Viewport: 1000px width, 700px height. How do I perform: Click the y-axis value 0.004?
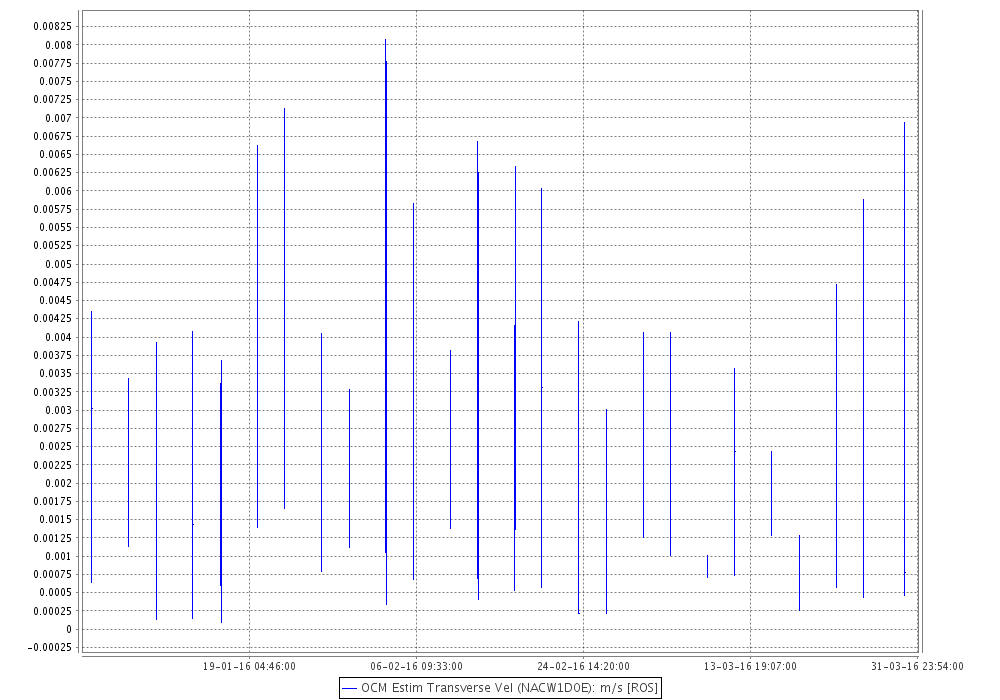tap(59, 337)
